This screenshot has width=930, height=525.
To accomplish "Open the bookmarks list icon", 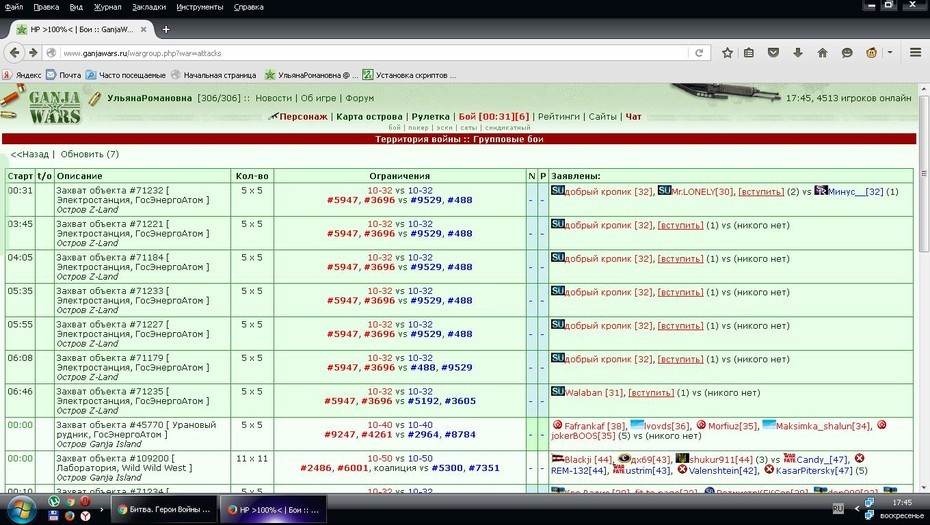I will click(x=749, y=53).
